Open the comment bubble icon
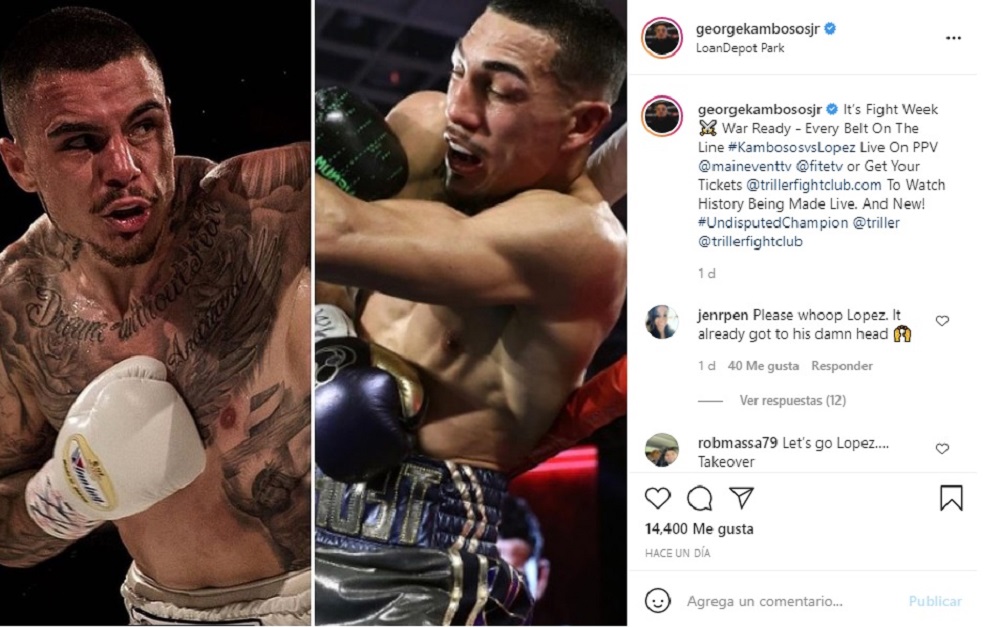Image resolution: width=1000 pixels, height=627 pixels. tap(700, 498)
